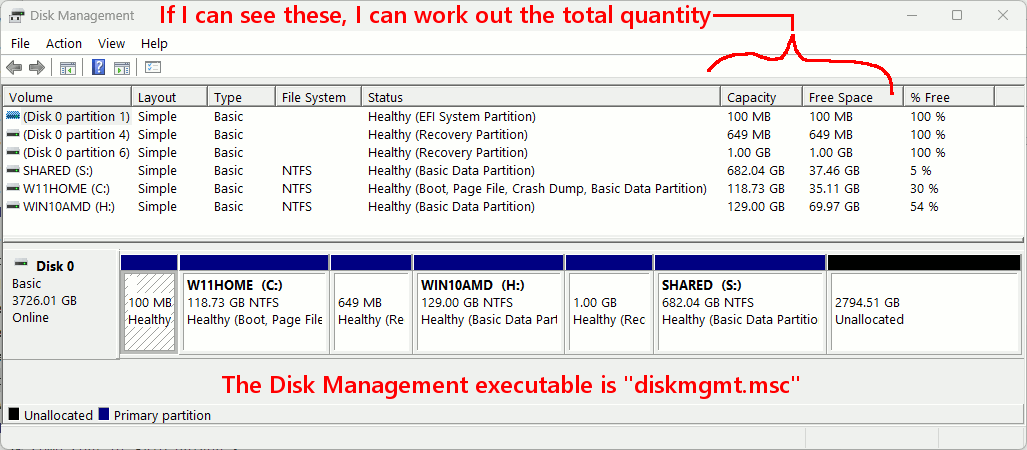Open Help via the blue question-mark icon
The image size is (1027, 450).
[99, 67]
